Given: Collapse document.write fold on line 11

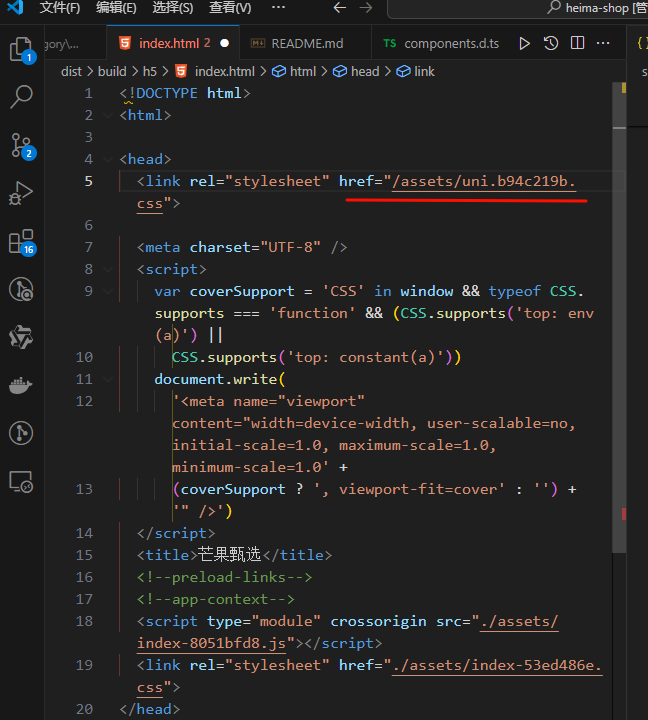Looking at the screenshot, I should (x=108, y=379).
